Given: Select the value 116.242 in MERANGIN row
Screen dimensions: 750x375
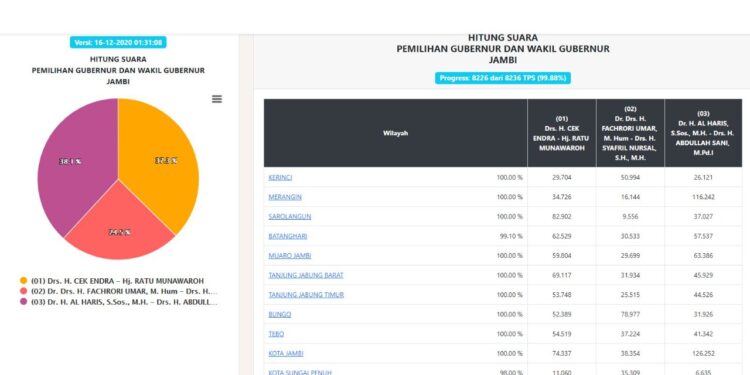Looking at the screenshot, I should click(703, 197).
